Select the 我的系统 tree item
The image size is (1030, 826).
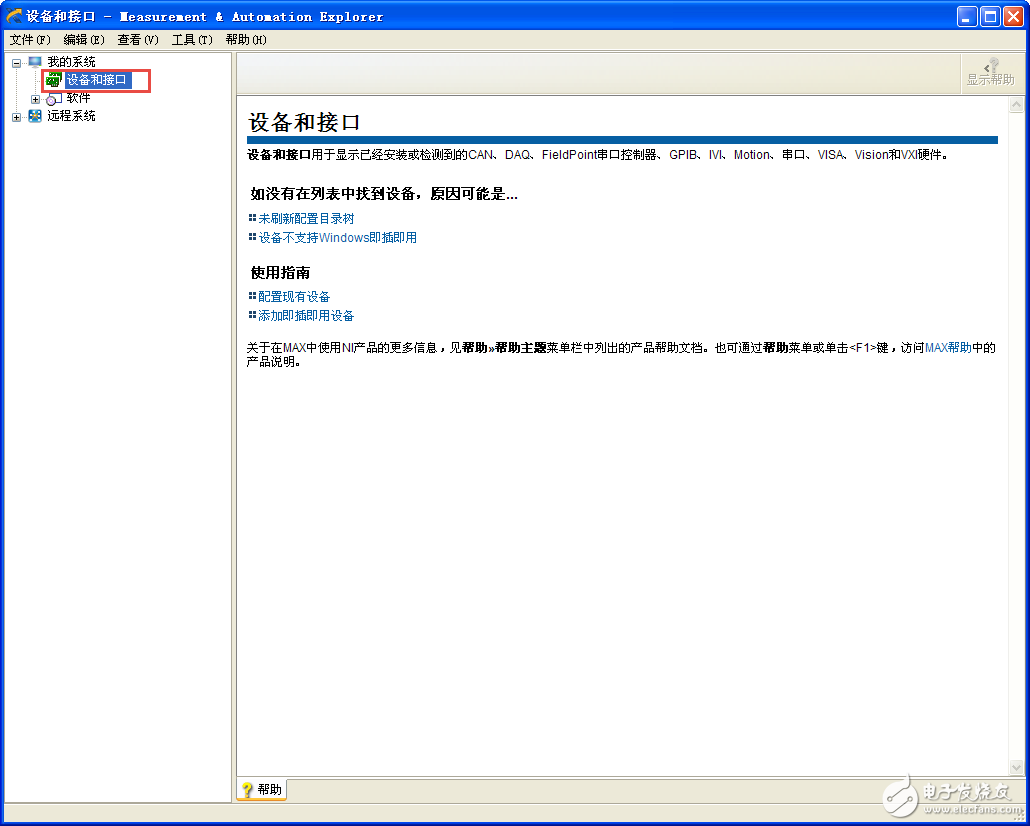[x=71, y=62]
